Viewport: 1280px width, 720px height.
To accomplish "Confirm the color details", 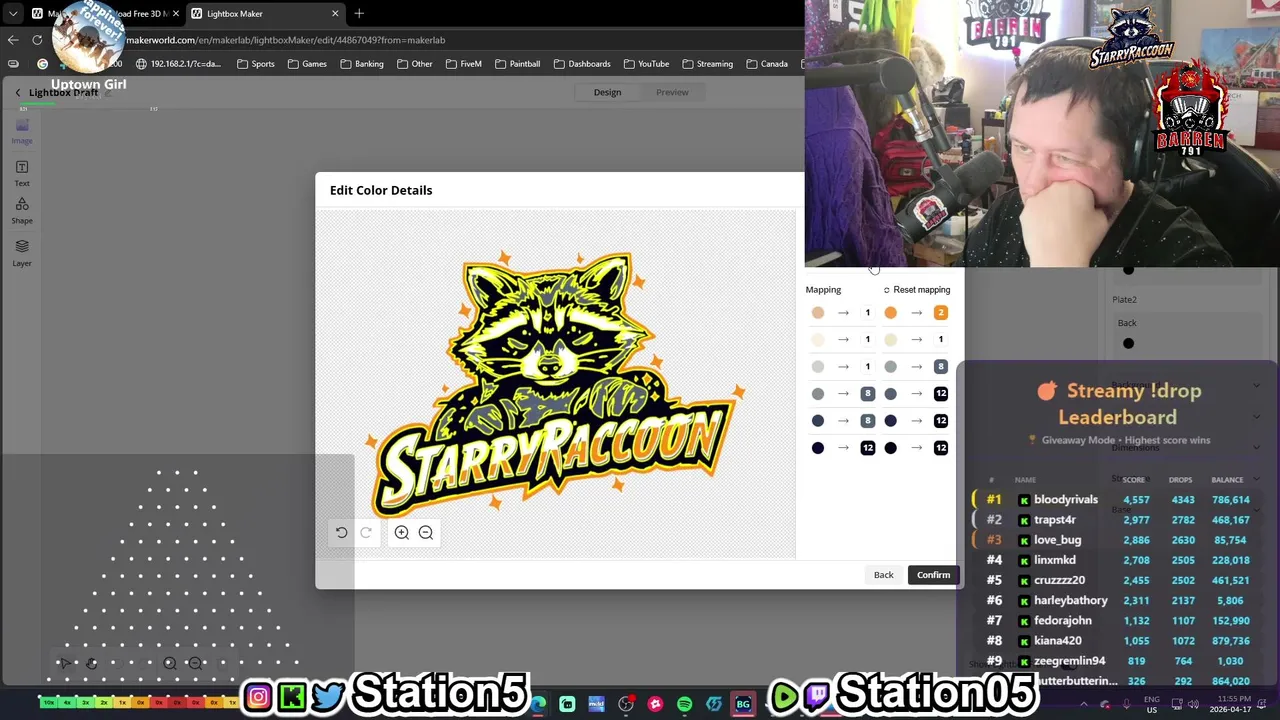I will [x=934, y=575].
